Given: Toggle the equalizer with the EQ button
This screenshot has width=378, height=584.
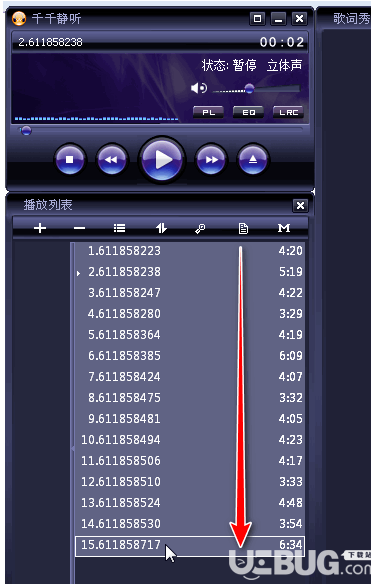Looking at the screenshot, I should [x=248, y=112].
